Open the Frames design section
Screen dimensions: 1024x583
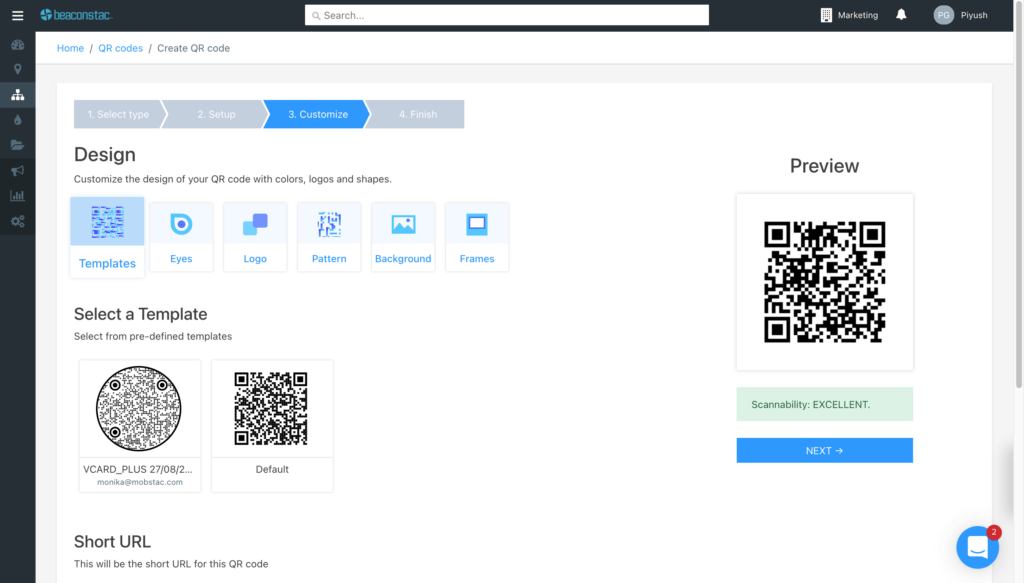(x=477, y=236)
